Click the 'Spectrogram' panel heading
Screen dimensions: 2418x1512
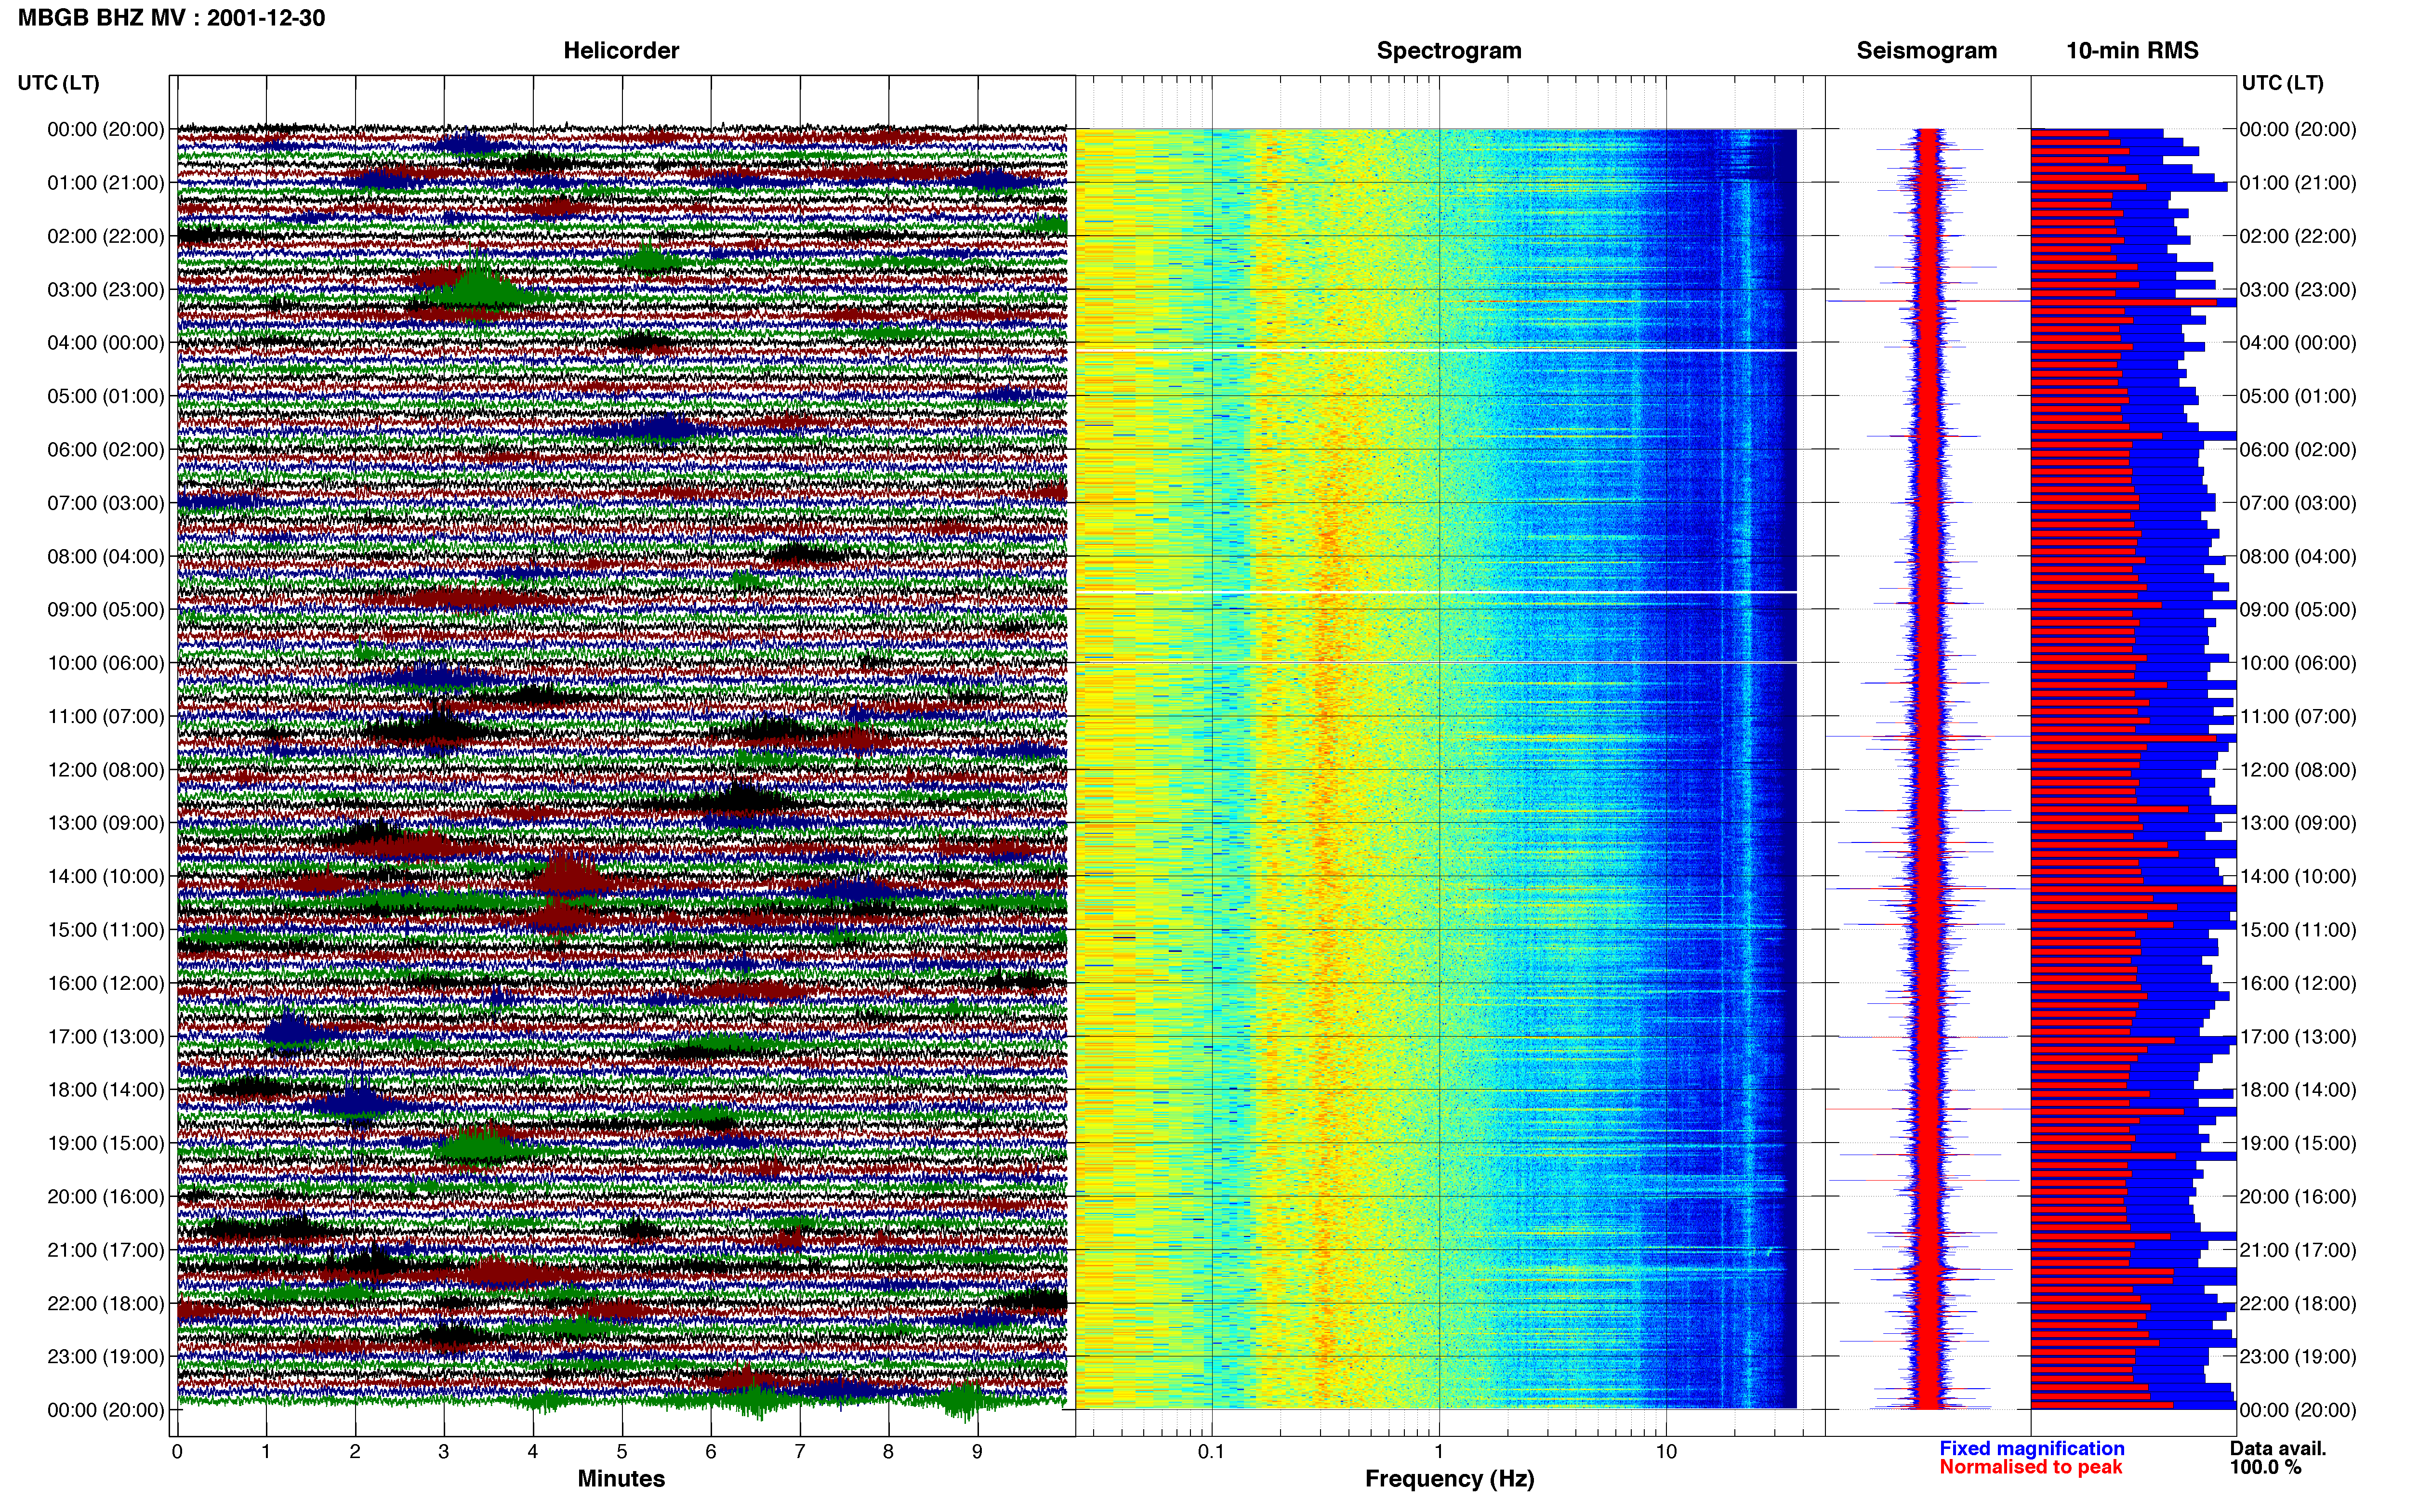coord(1449,51)
